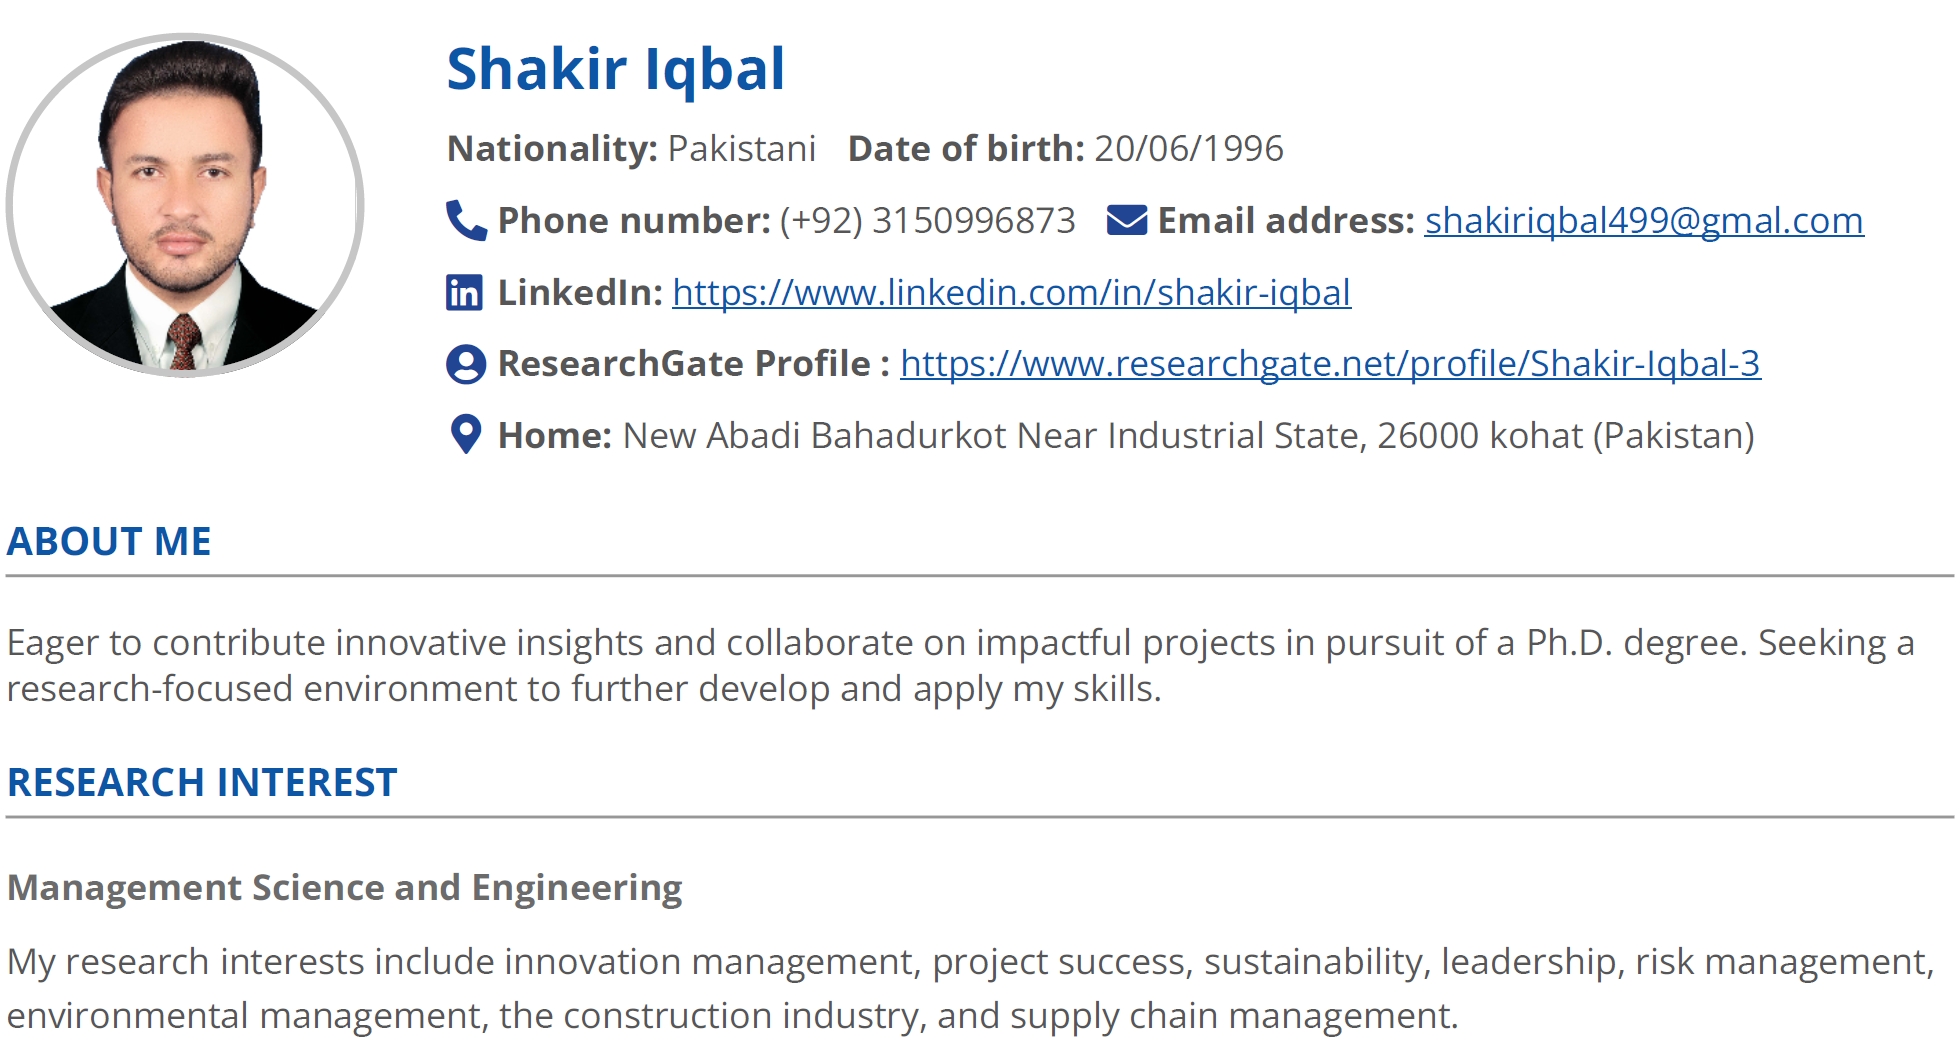Click the LinkedIn logo icon
Image resolution: width=1960 pixels, height=1044 pixels.
464,292
